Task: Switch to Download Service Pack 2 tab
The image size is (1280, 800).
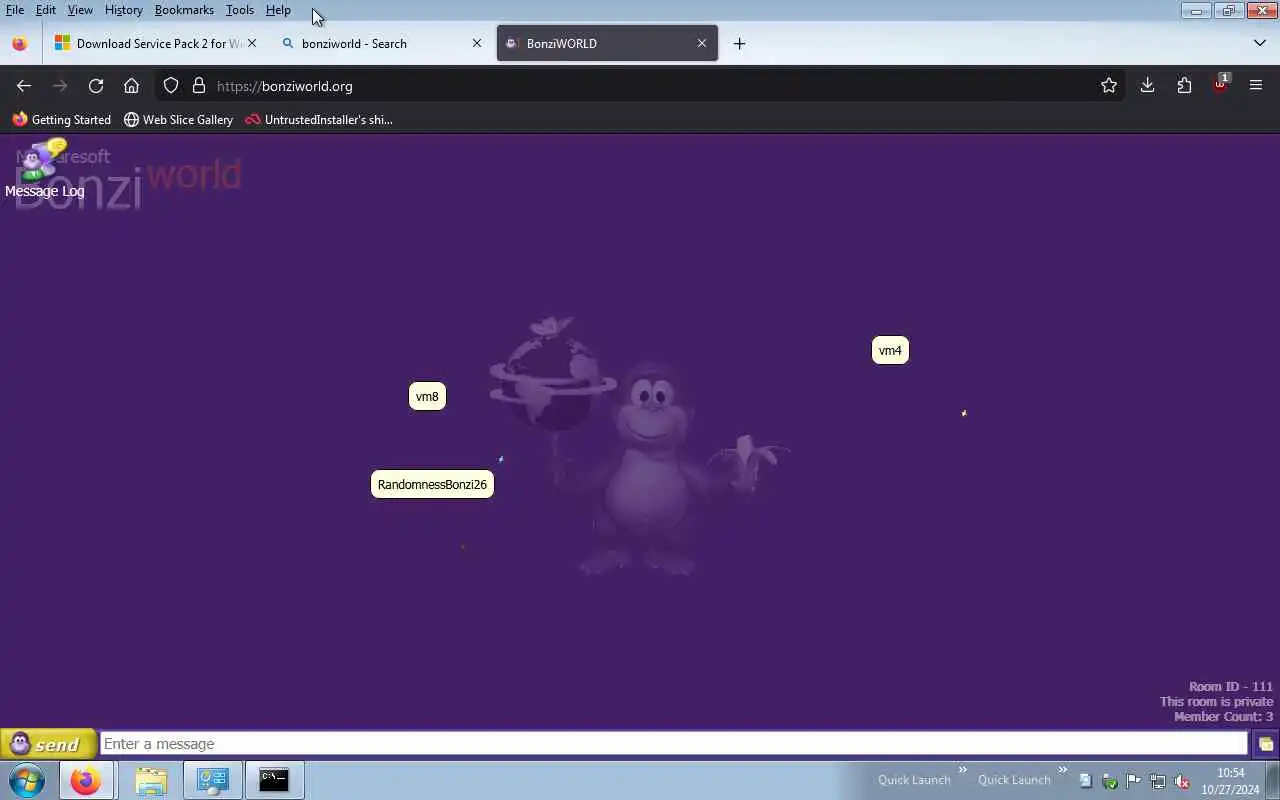Action: [155, 43]
